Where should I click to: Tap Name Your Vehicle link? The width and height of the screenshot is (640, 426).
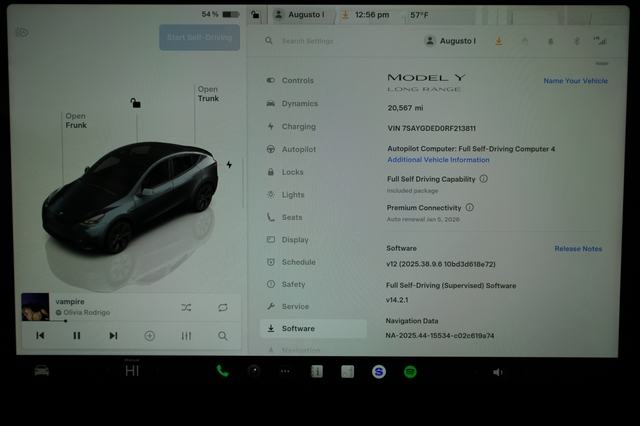pyautogui.click(x=576, y=81)
